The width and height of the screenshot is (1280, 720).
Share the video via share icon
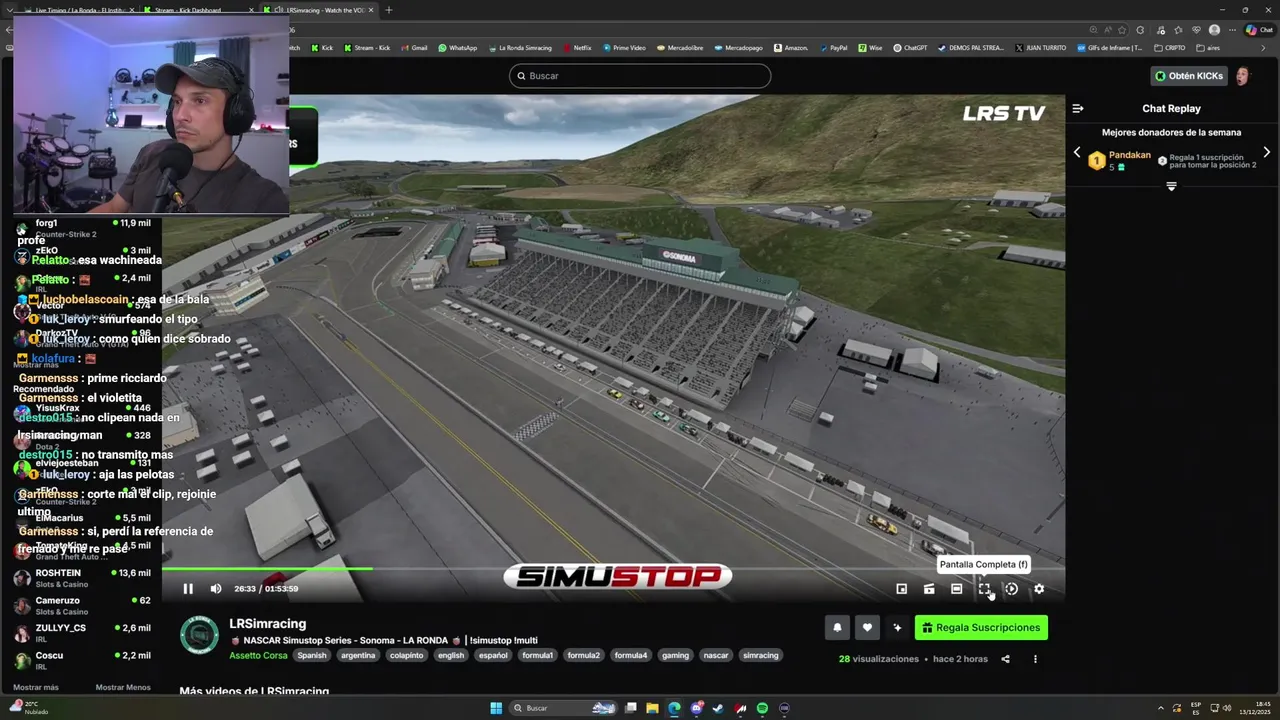pyautogui.click(x=1005, y=659)
